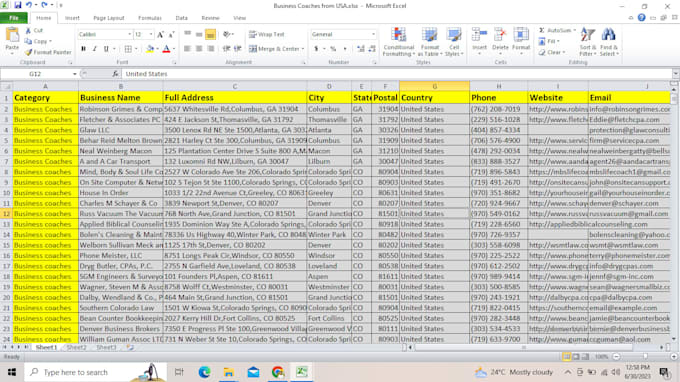Screen dimensions: 680x382
Task: Open the Clear dropdown in Editing group
Action: (x=552, y=52)
